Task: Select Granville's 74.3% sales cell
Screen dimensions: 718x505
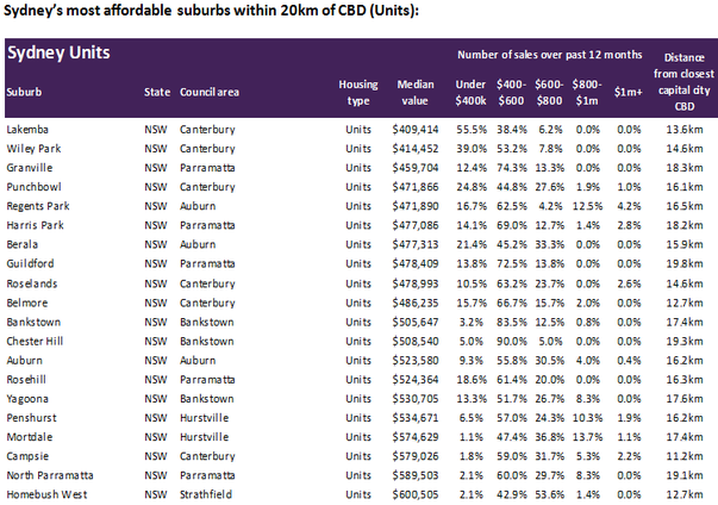Action: tap(511, 168)
